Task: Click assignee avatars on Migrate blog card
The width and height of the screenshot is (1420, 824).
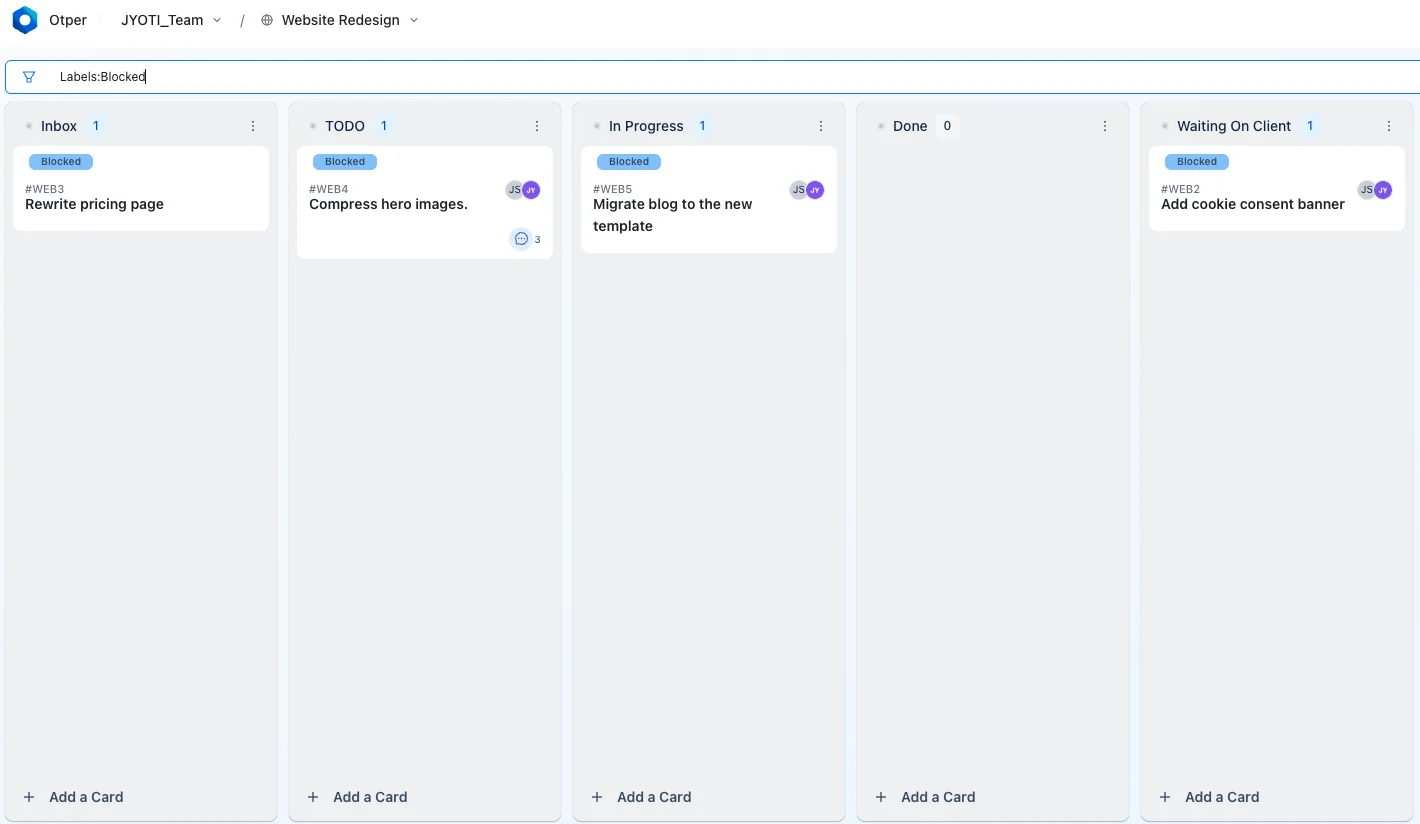Action: pyautogui.click(x=806, y=190)
